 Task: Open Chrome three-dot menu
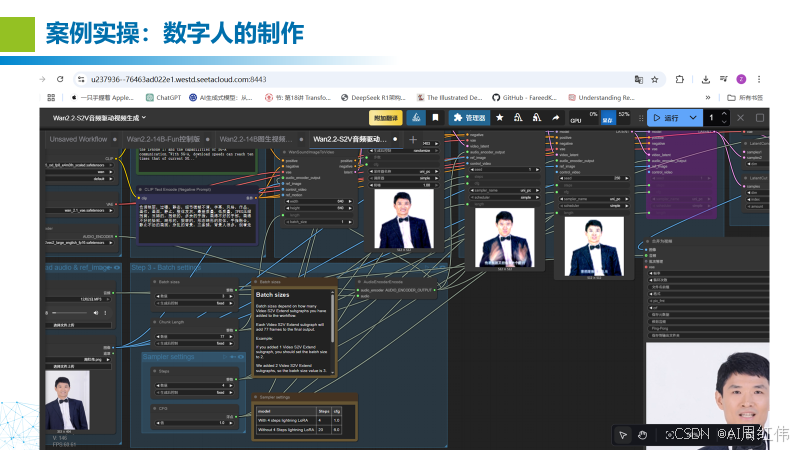[759, 79]
